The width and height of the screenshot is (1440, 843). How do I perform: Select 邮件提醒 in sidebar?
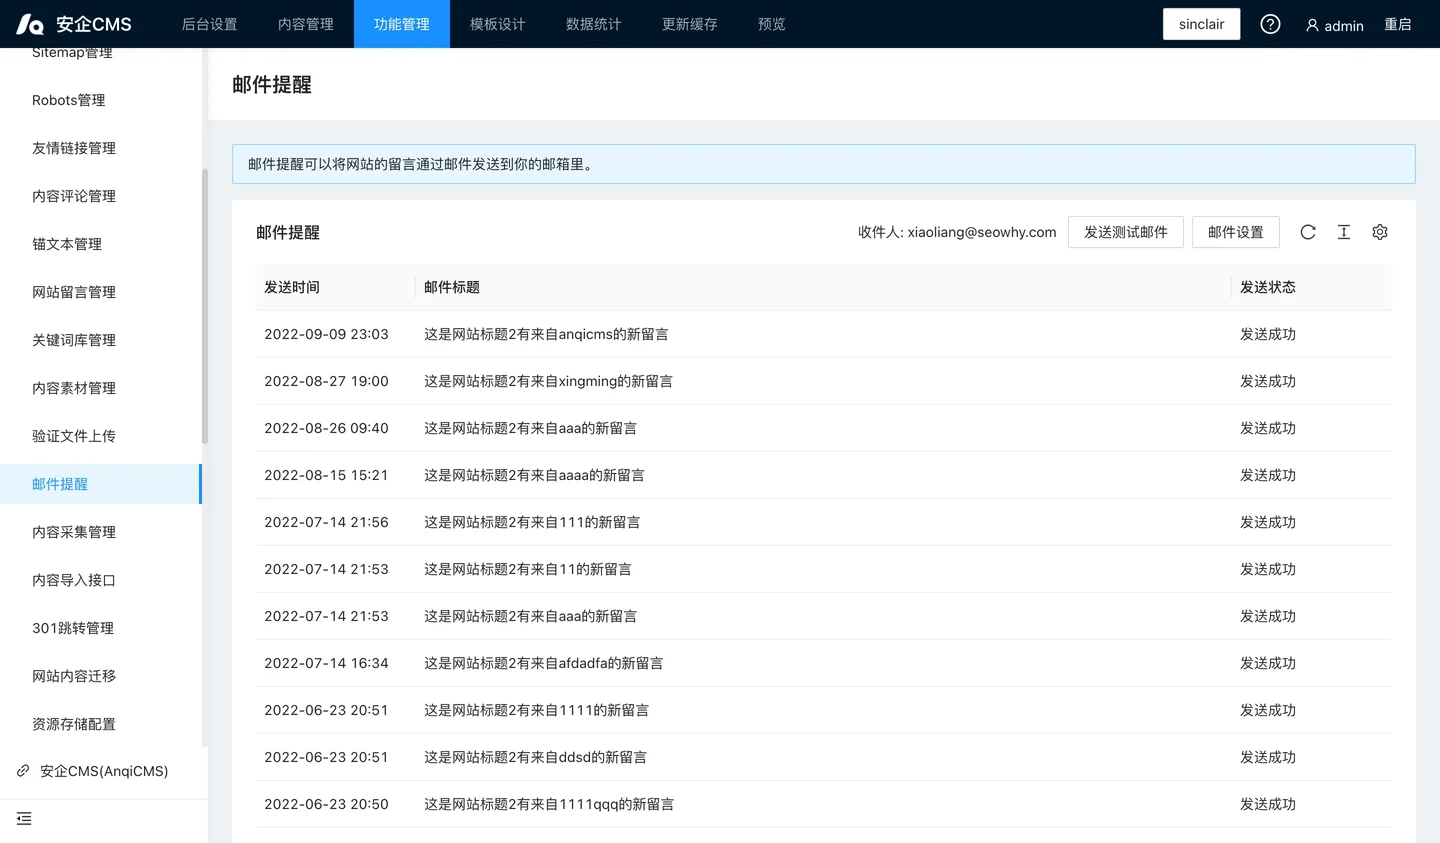100,484
